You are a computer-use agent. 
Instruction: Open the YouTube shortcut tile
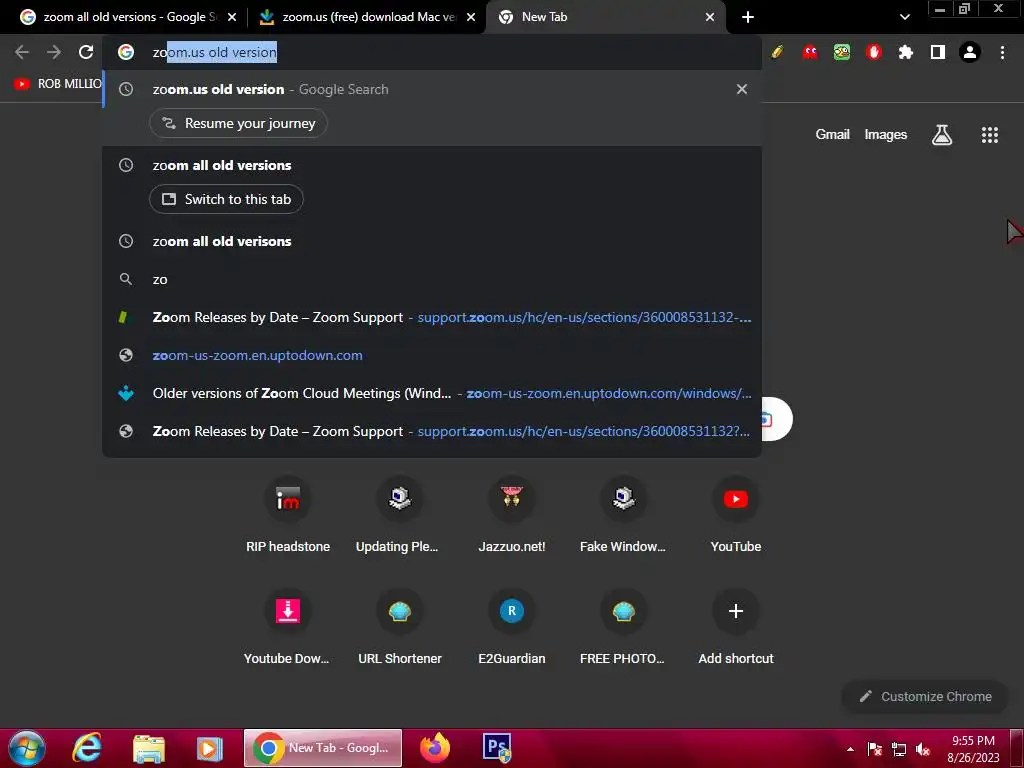point(736,516)
